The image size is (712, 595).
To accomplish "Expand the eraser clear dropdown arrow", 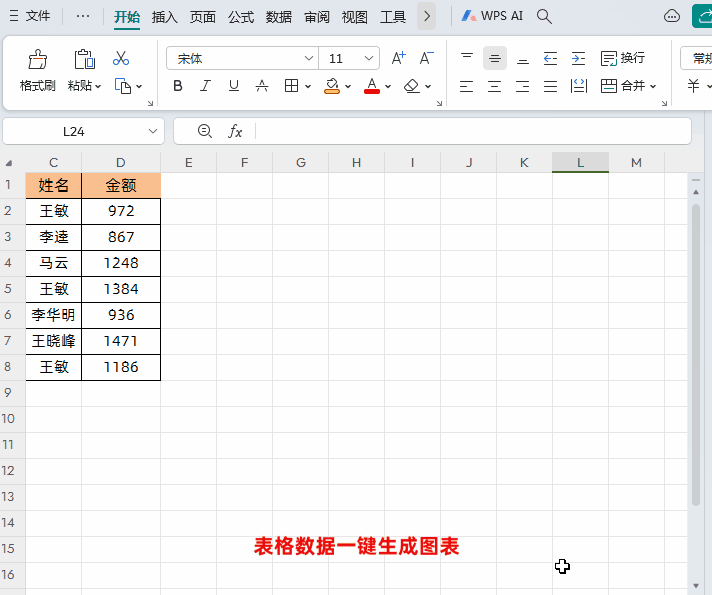I will (428, 86).
